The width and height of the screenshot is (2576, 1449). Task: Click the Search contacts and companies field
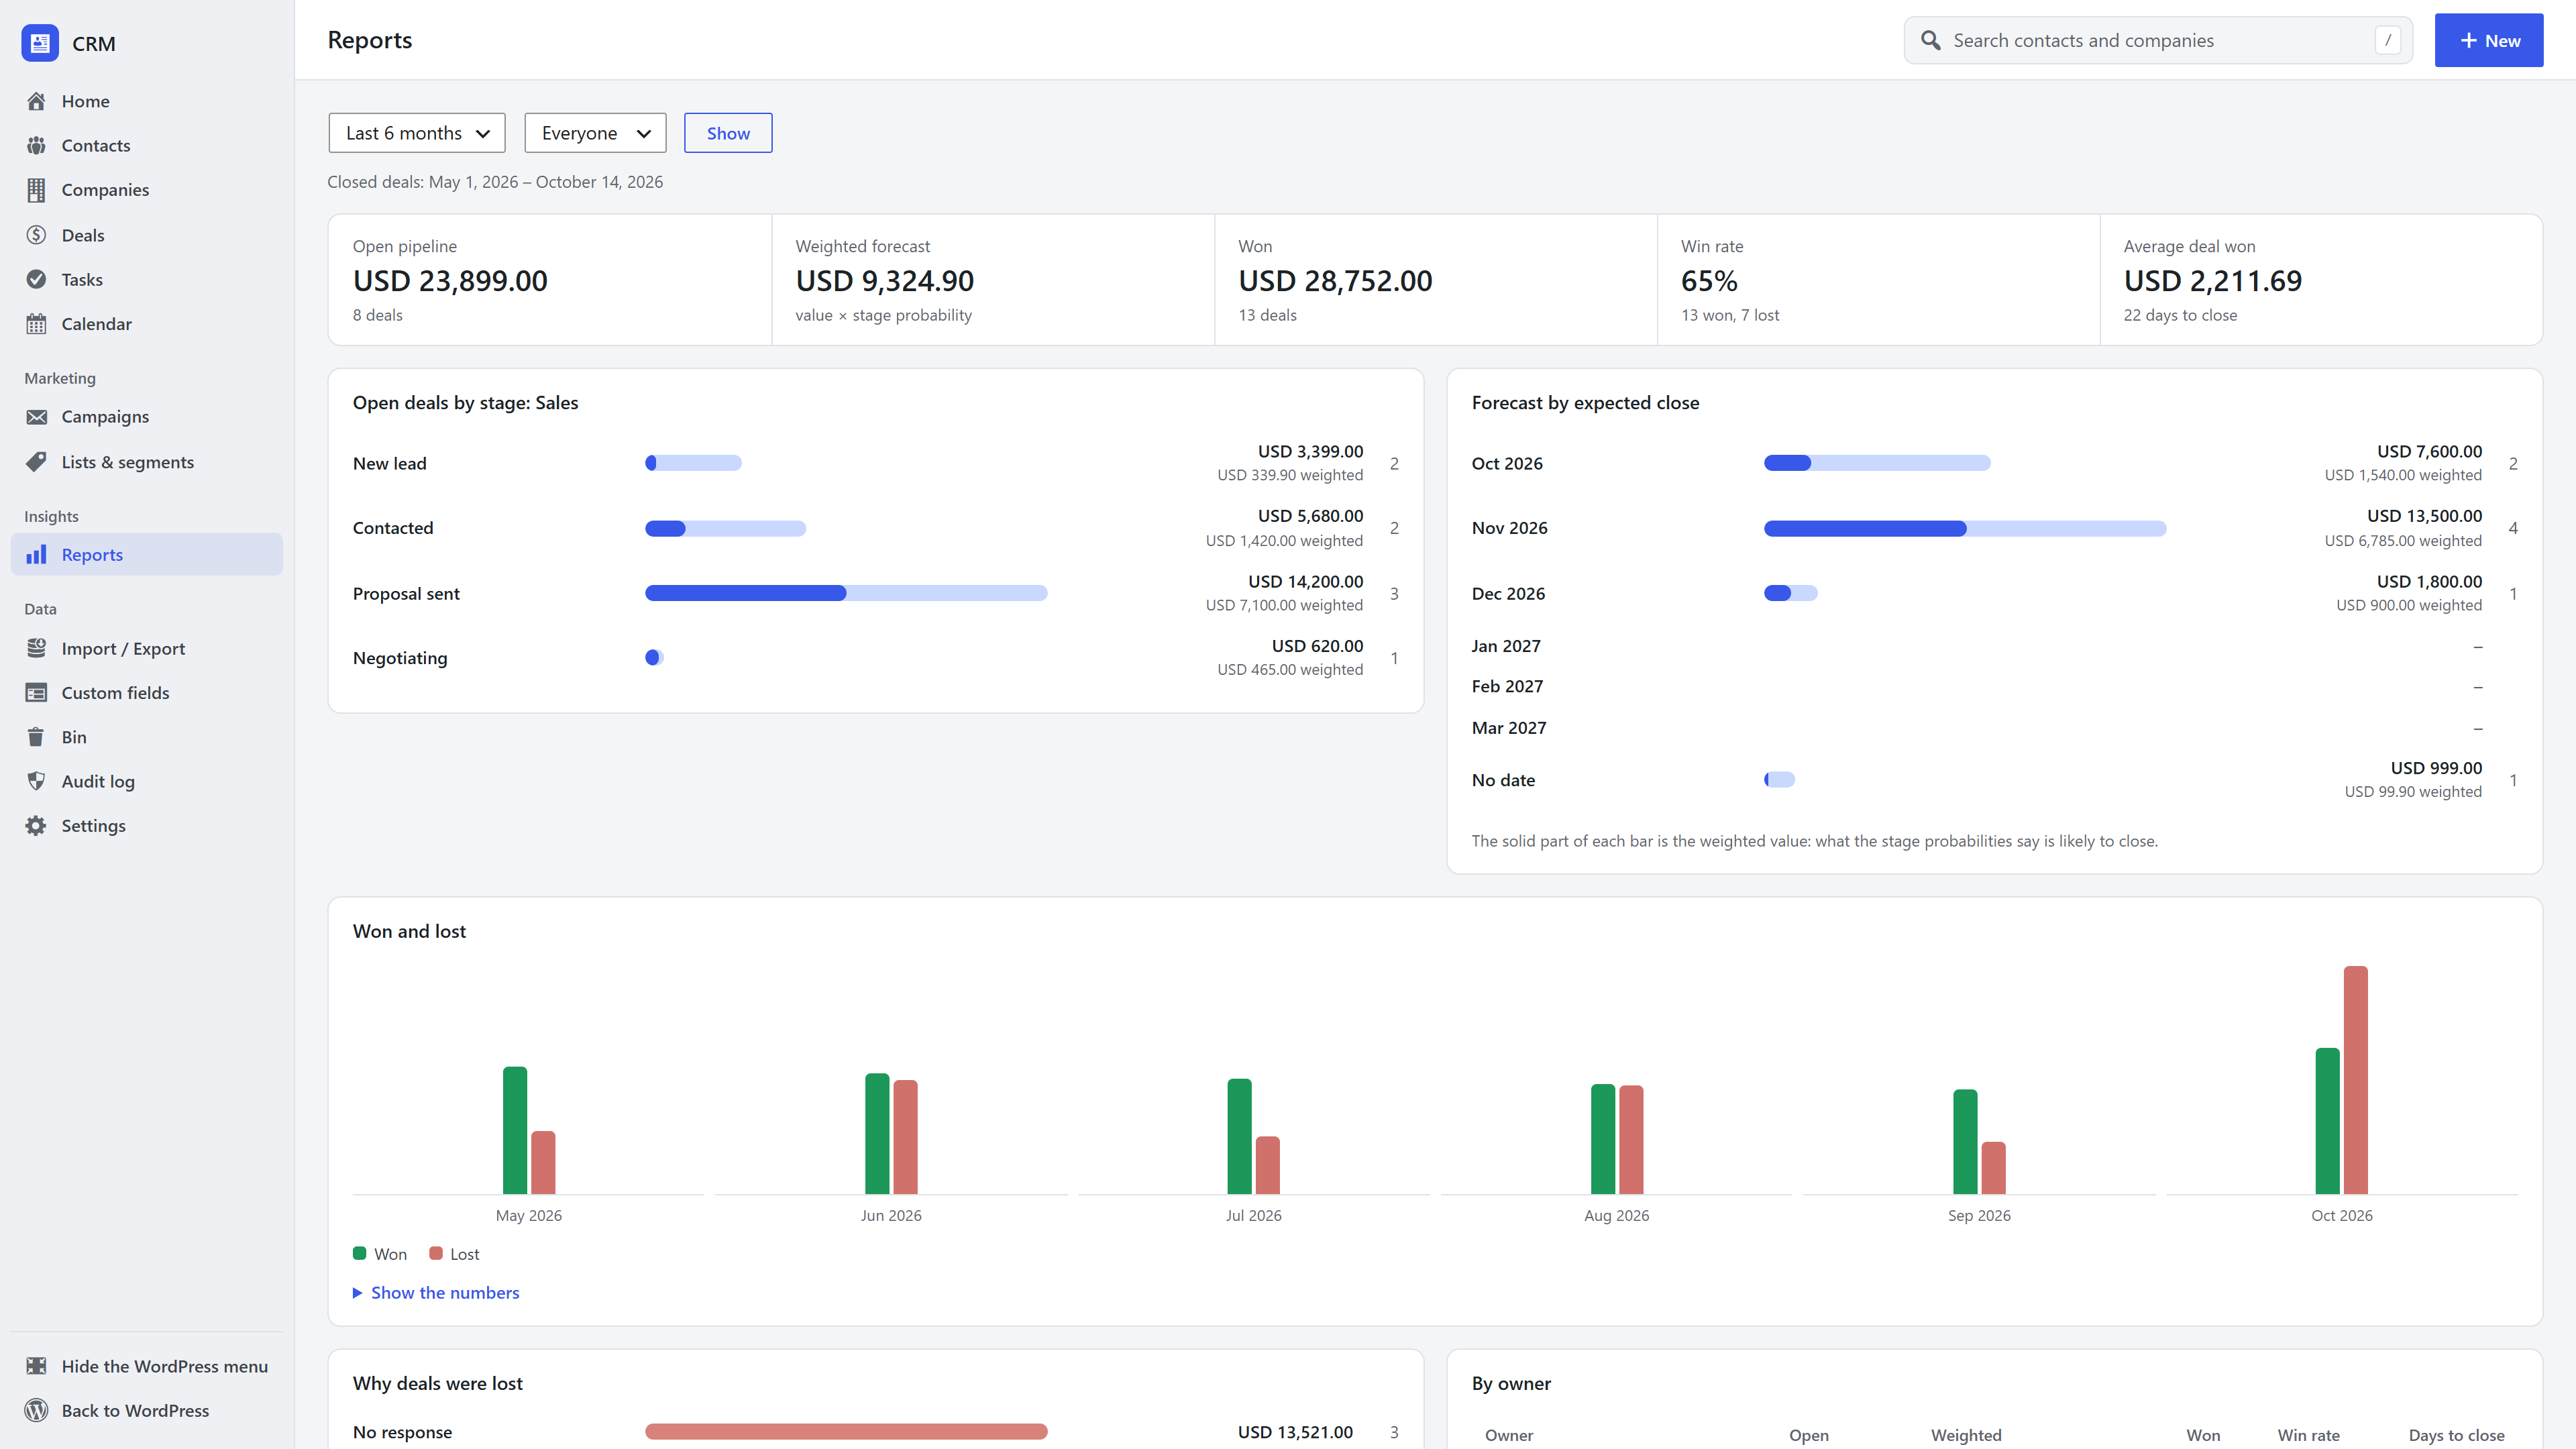pos(2158,40)
